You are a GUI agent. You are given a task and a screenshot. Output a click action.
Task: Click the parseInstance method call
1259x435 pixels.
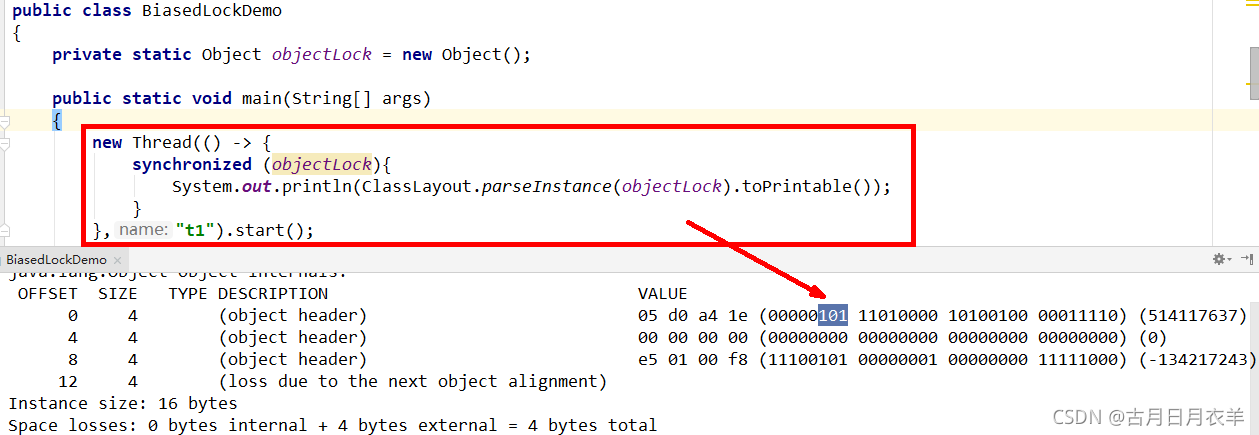point(547,186)
